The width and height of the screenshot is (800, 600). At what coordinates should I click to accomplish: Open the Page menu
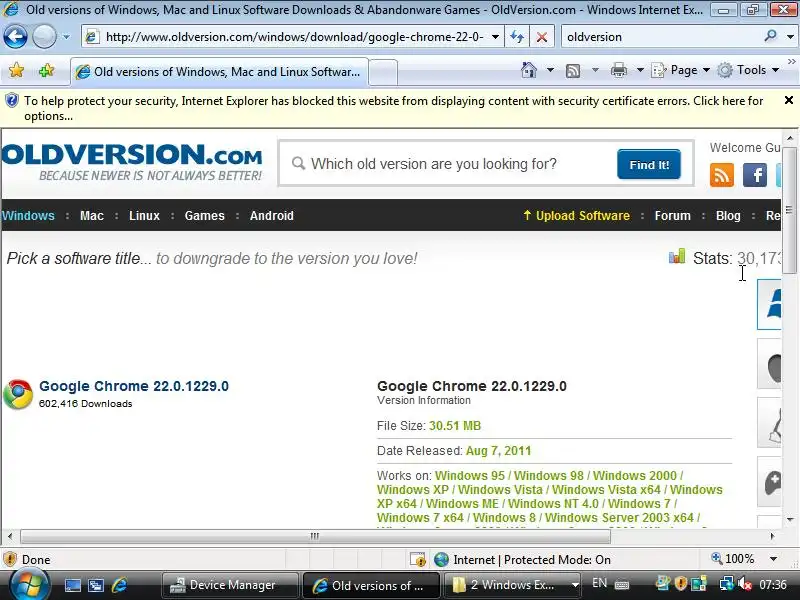coord(681,70)
